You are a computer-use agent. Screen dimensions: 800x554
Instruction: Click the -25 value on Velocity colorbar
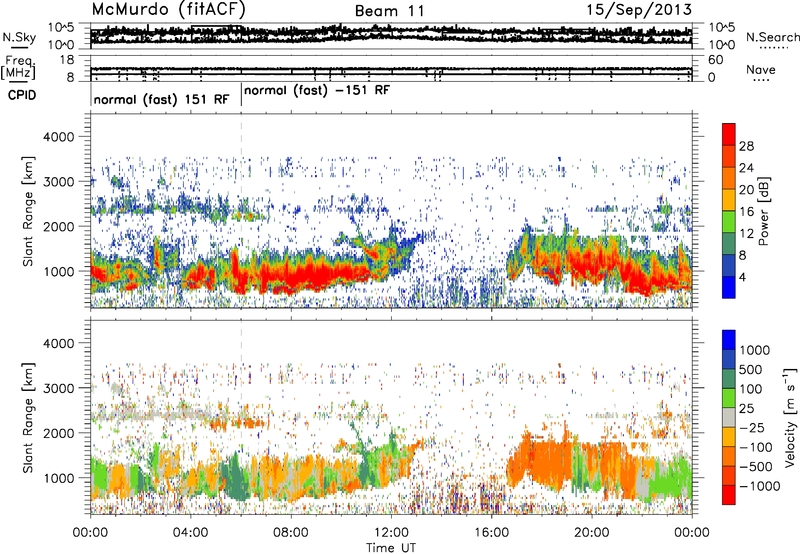[x=751, y=427]
